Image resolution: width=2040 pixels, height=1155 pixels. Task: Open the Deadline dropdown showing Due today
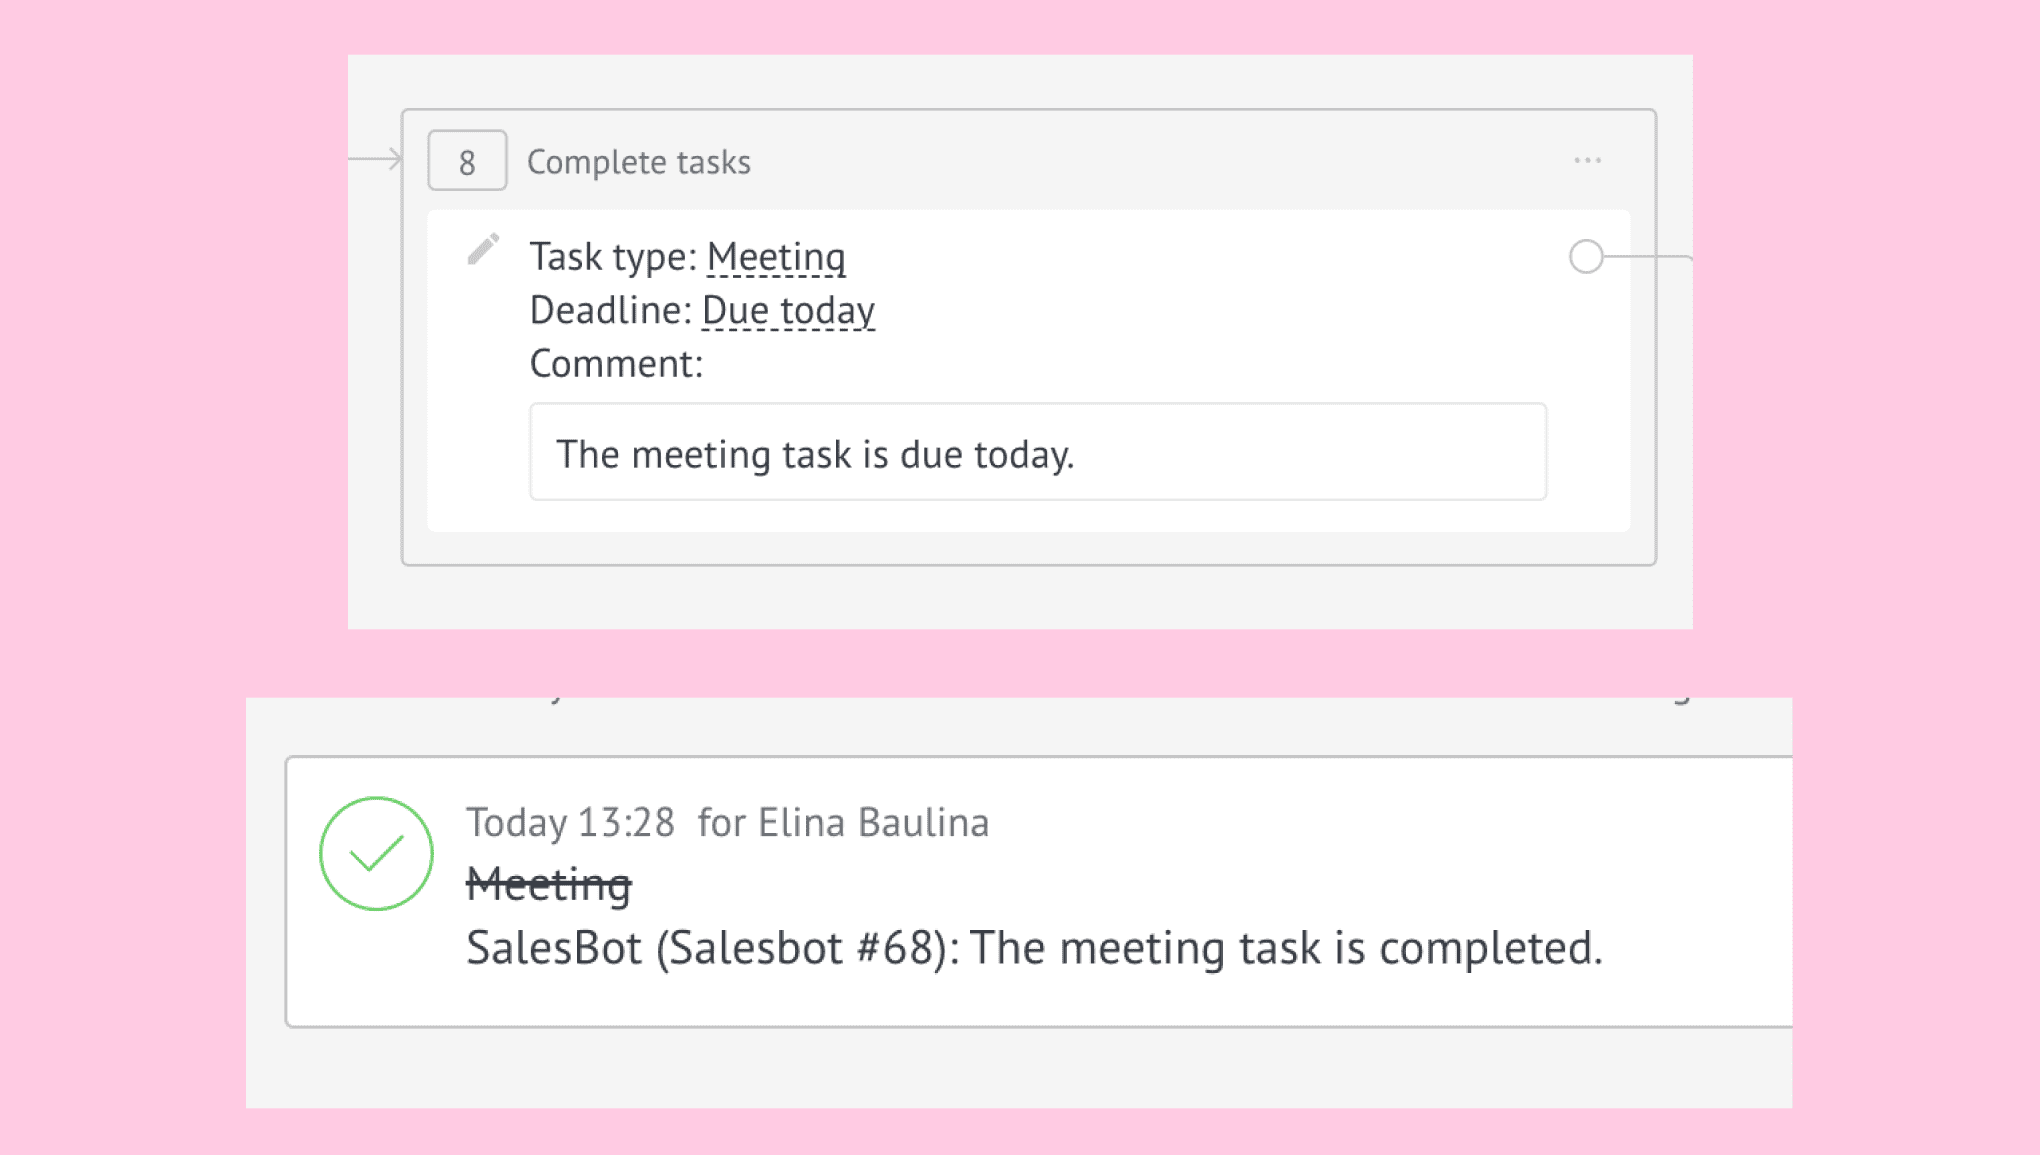click(x=788, y=310)
